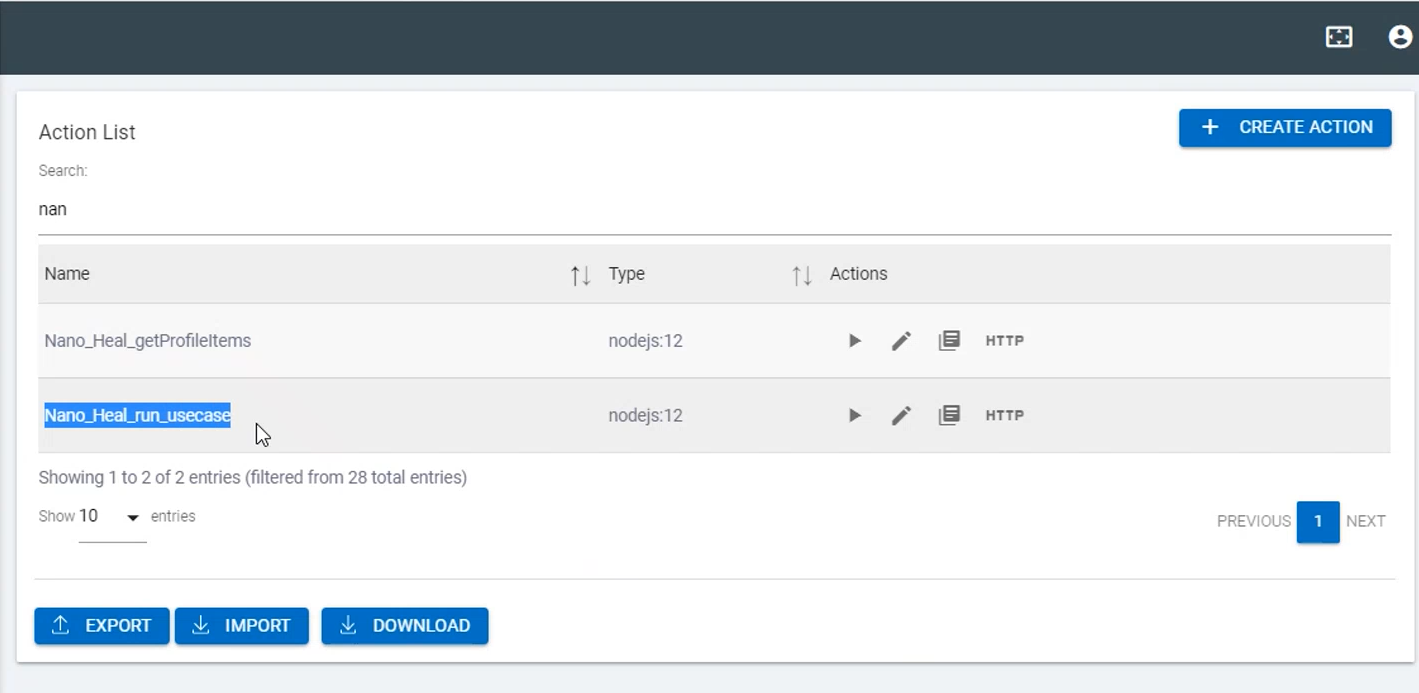Click HTTP for Nano_Heal_getProfileItems
The height and width of the screenshot is (693, 1419).
click(1005, 341)
